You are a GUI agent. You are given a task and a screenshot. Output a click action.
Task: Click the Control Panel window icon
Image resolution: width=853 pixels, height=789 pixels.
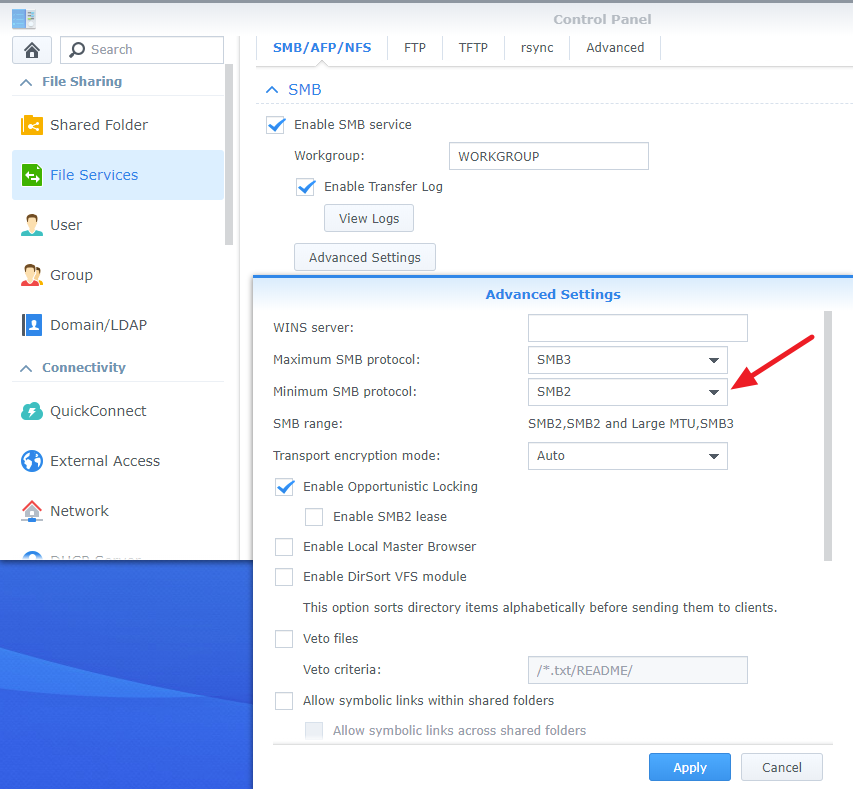click(x=23, y=19)
